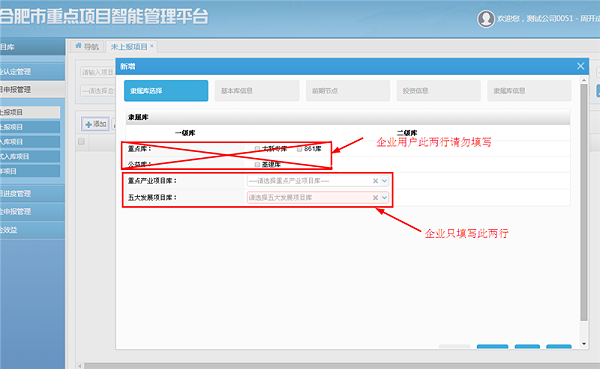Image resolution: width=600 pixels, height=369 pixels.
Task: Select the 库项目 sidebar item above 进度管理
Action: pyautogui.click(x=30, y=171)
